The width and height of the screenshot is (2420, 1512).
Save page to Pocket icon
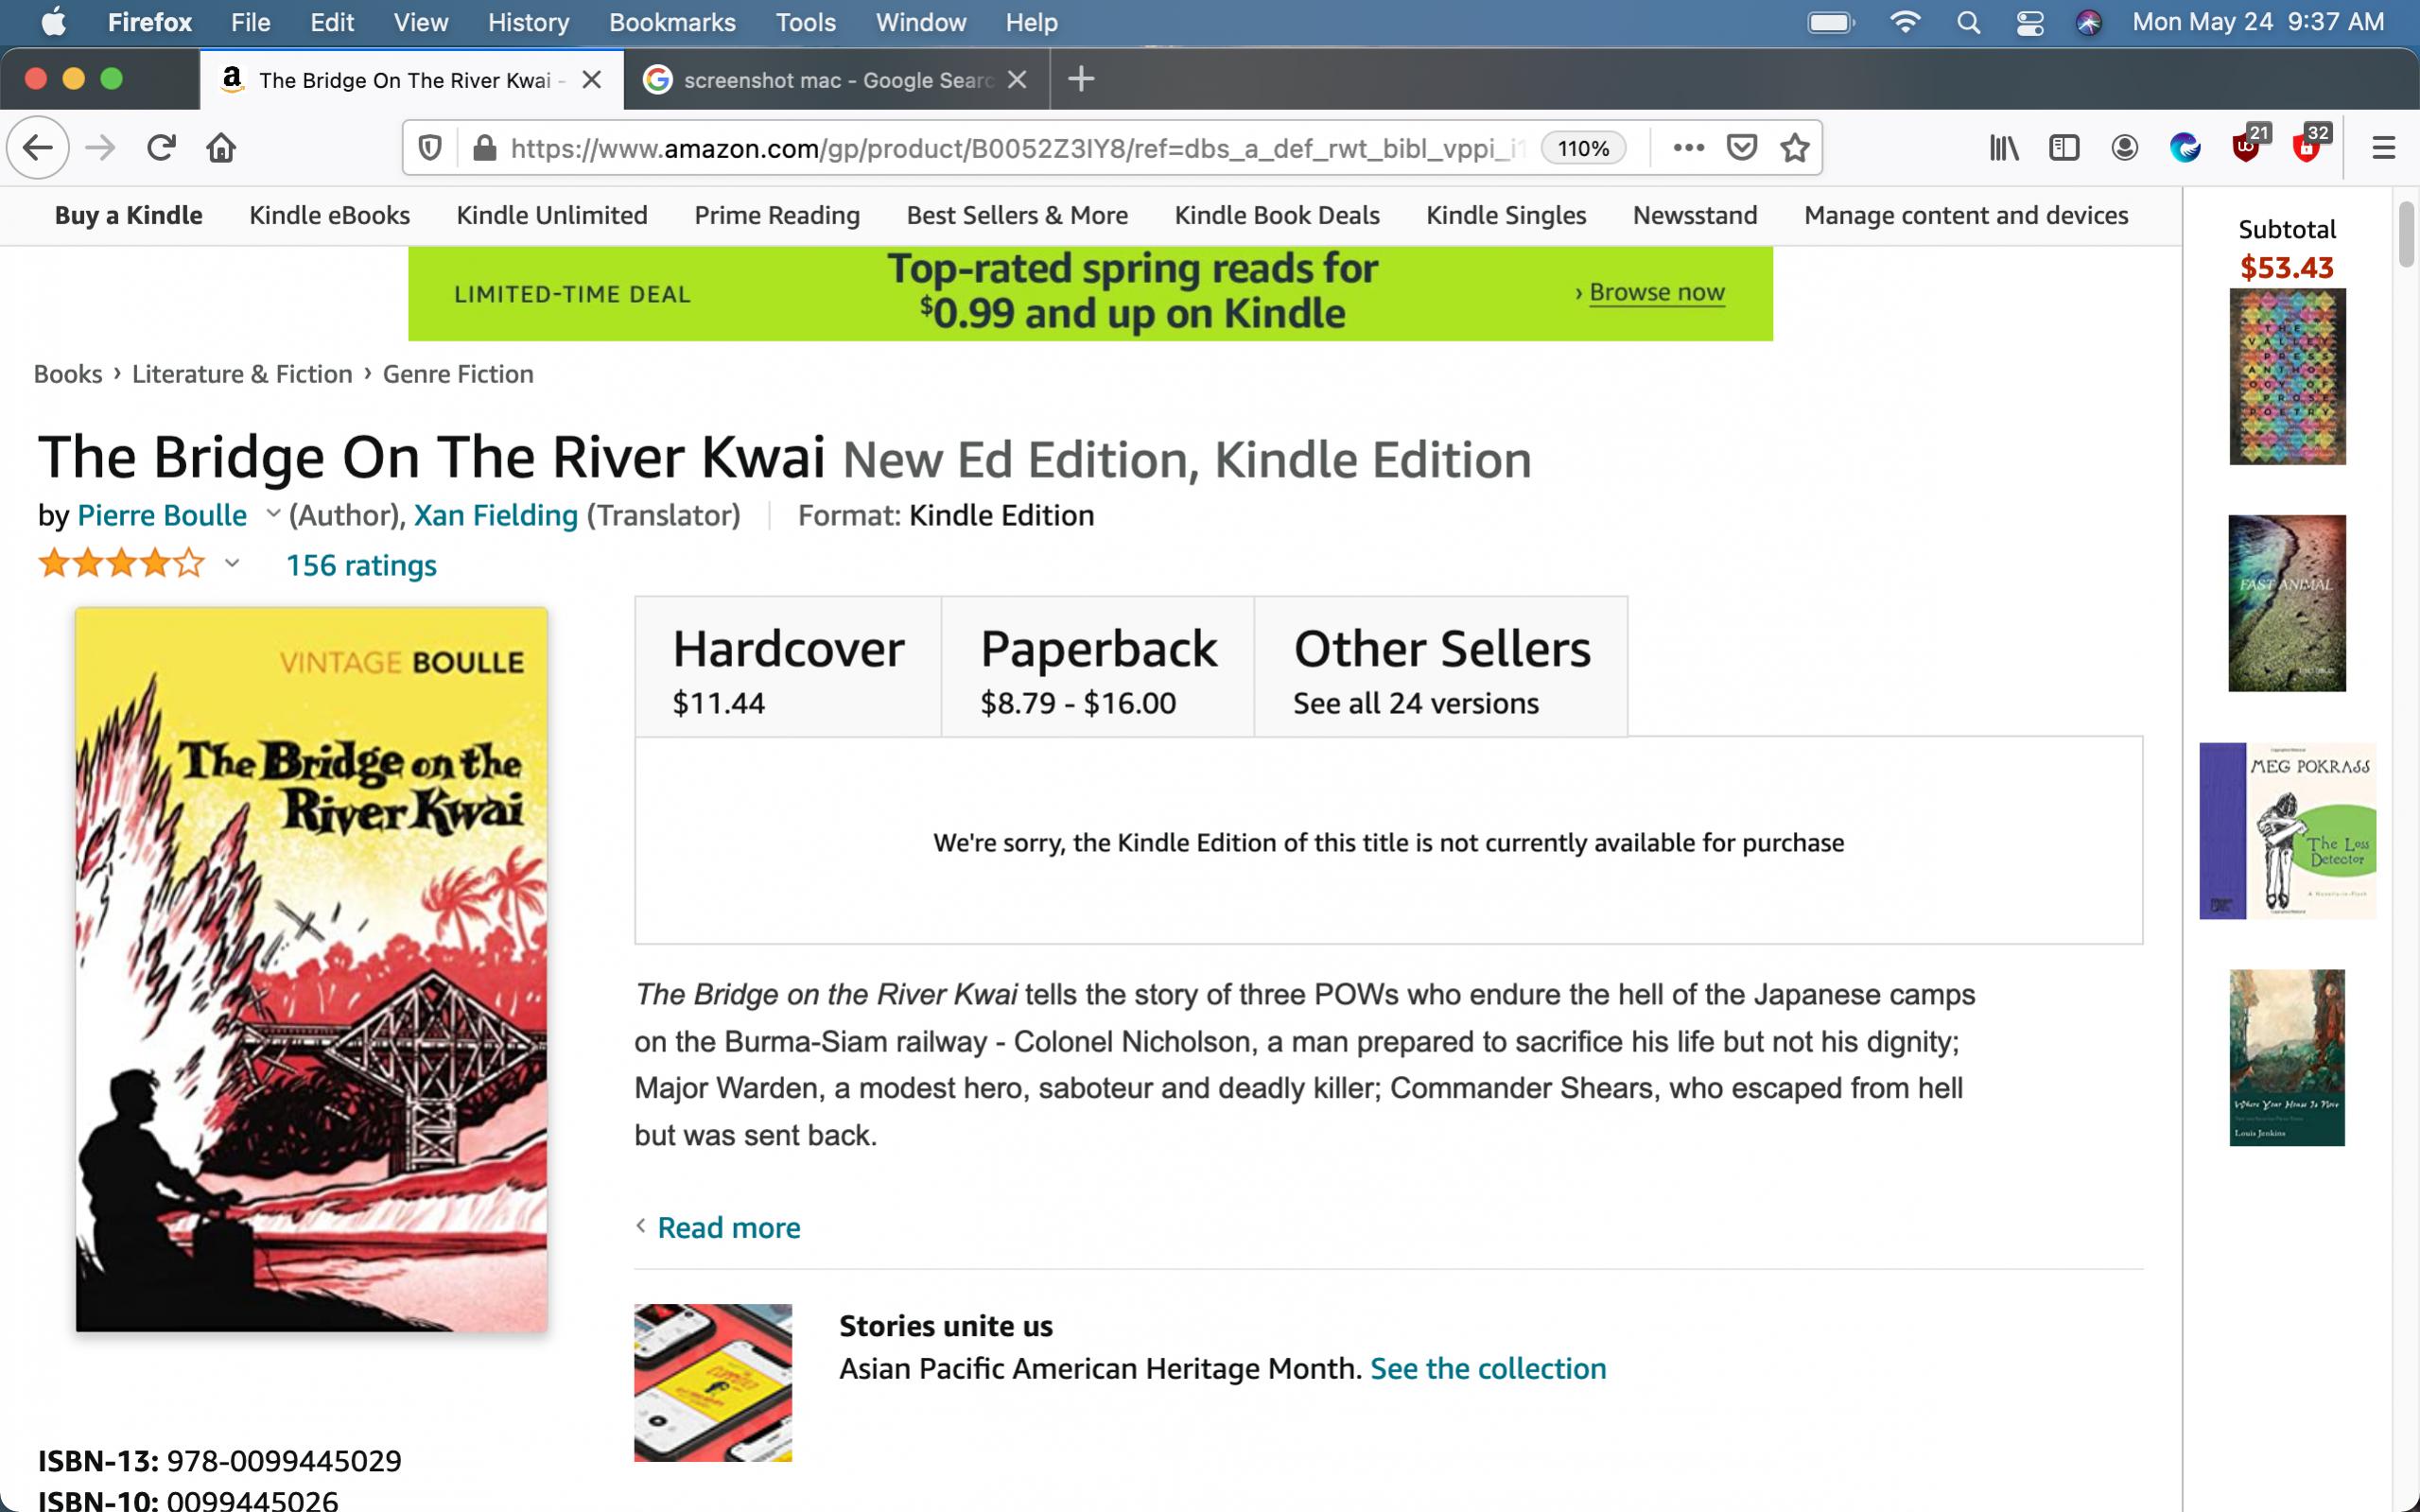click(x=1742, y=148)
